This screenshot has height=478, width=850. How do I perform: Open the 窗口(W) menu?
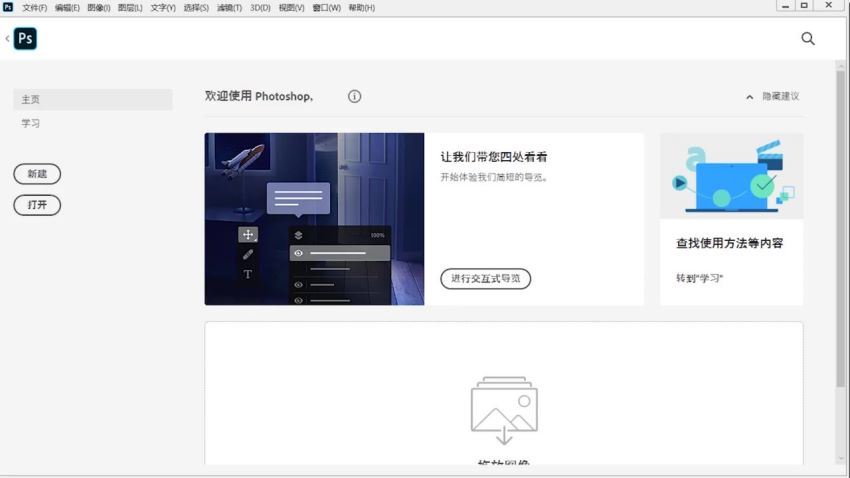point(326,8)
